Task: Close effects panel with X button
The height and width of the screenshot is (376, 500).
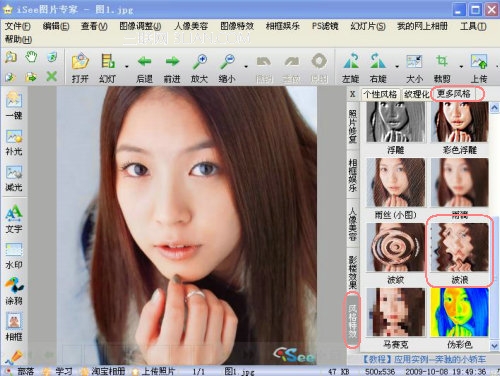Action: pyautogui.click(x=353, y=94)
